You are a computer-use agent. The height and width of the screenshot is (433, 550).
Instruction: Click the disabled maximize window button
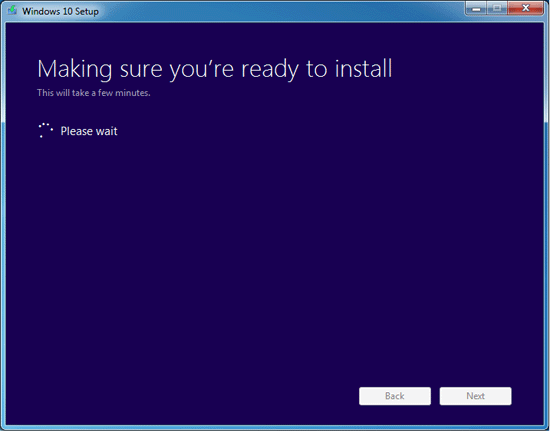(497, 8)
